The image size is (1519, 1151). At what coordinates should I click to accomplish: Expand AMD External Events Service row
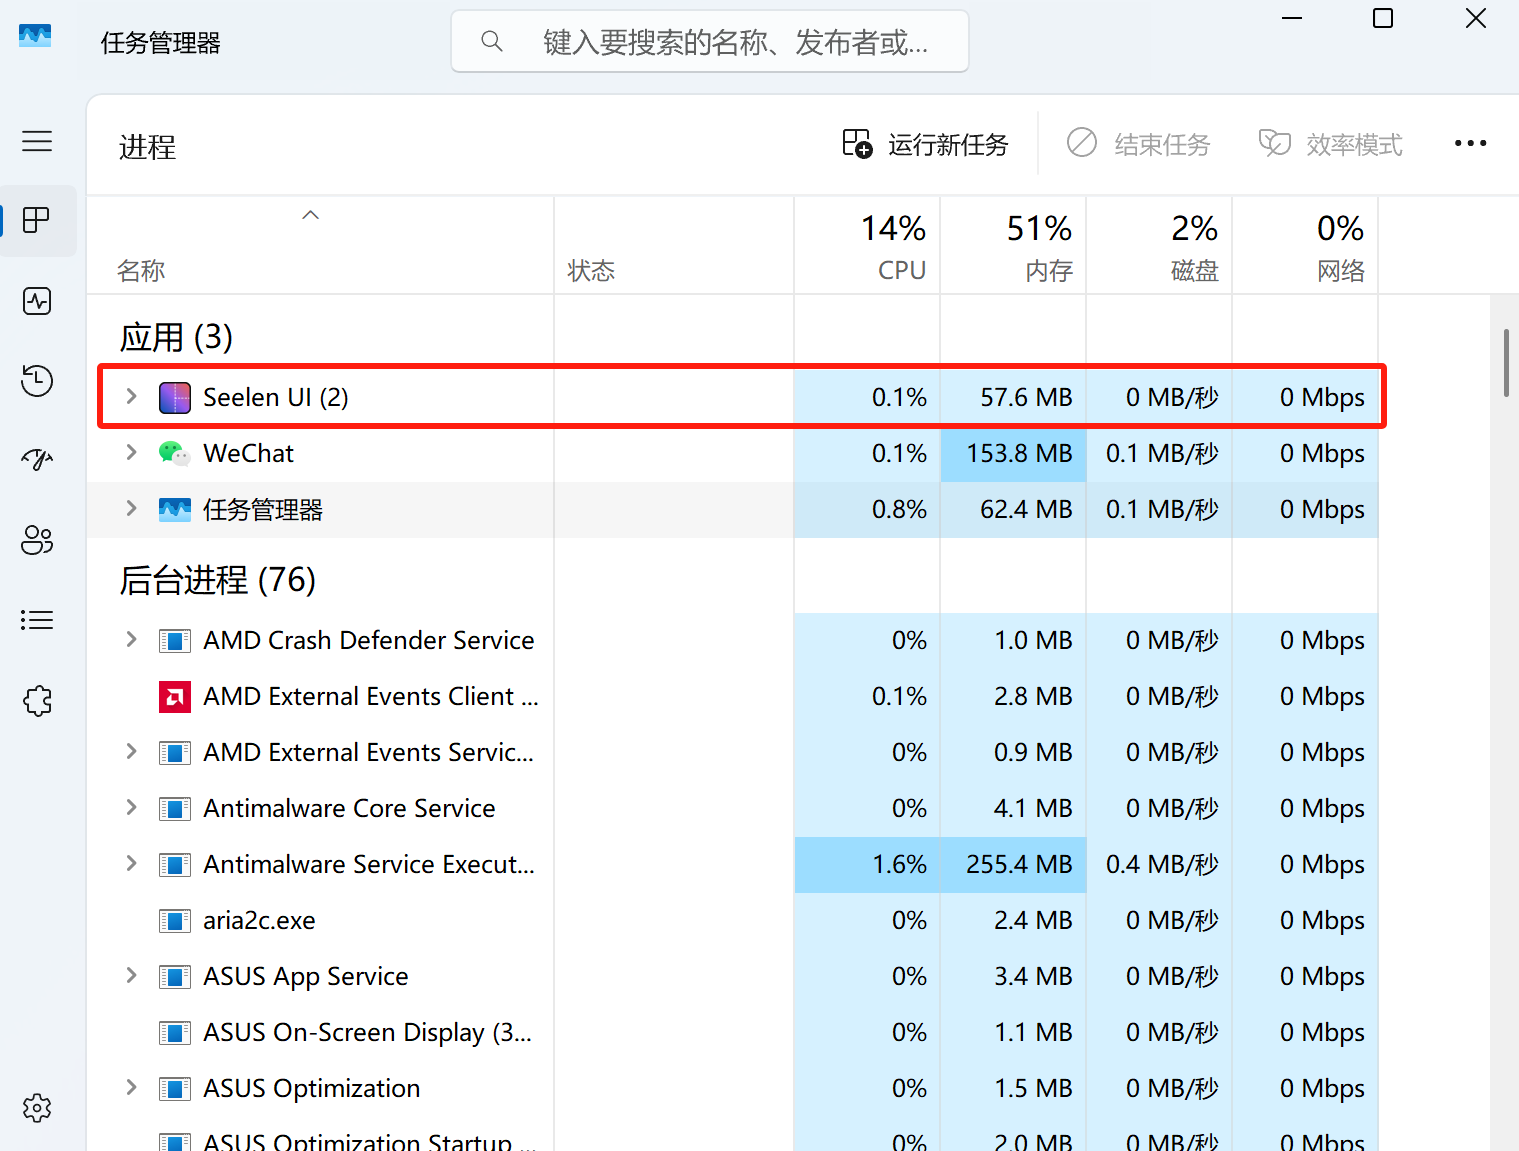pyautogui.click(x=131, y=752)
